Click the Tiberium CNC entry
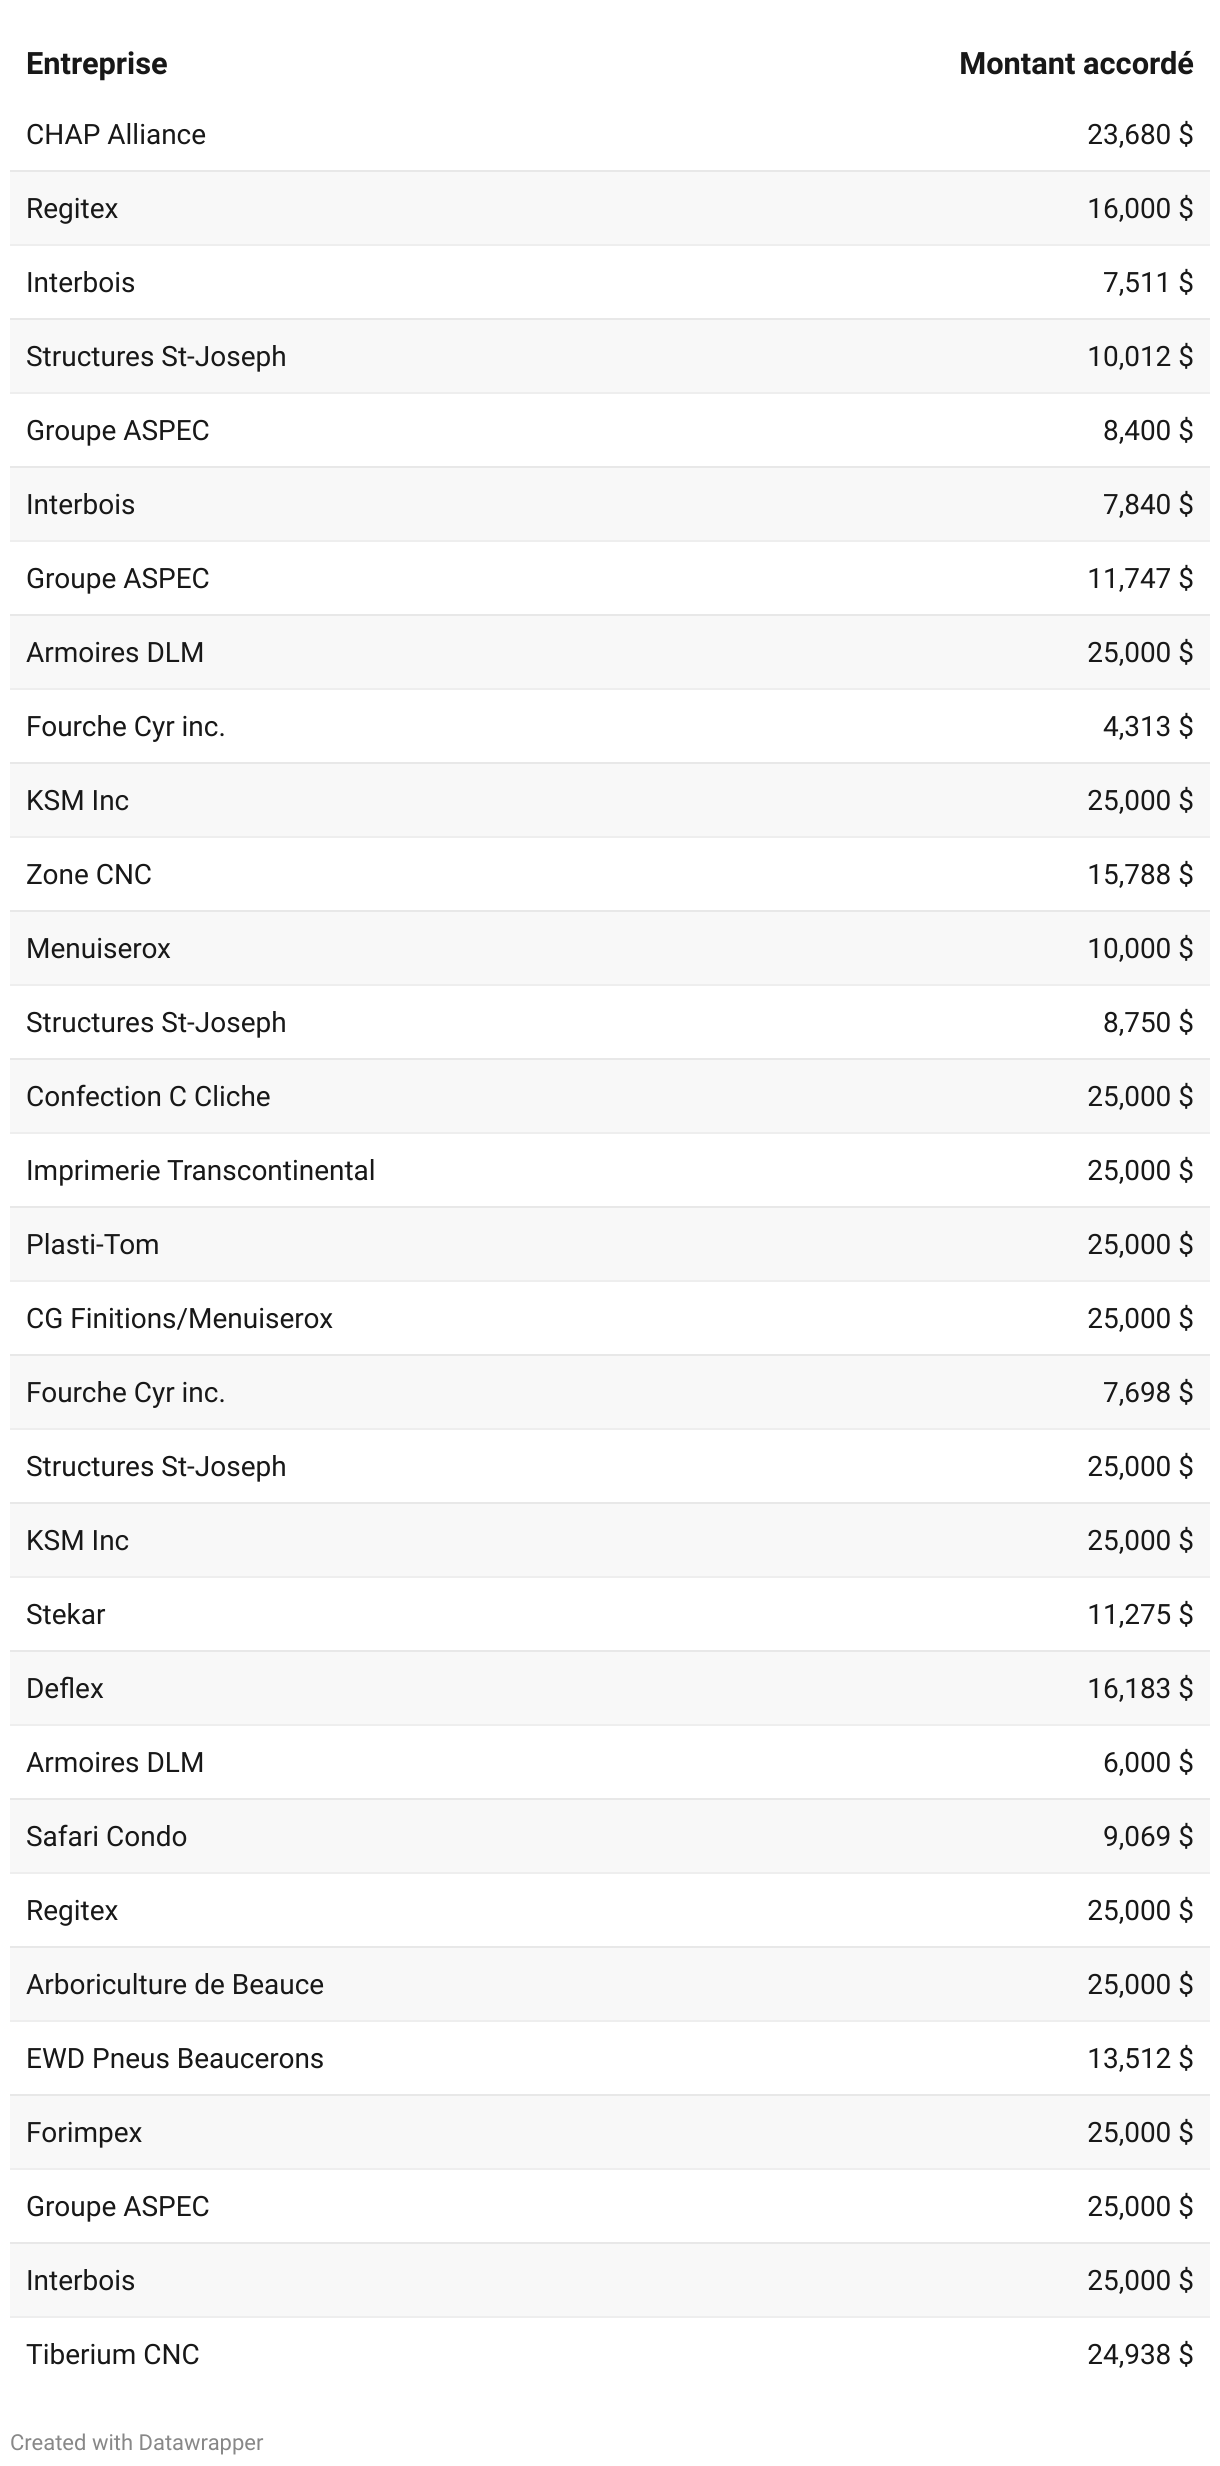The width and height of the screenshot is (1220, 2466). point(113,2355)
